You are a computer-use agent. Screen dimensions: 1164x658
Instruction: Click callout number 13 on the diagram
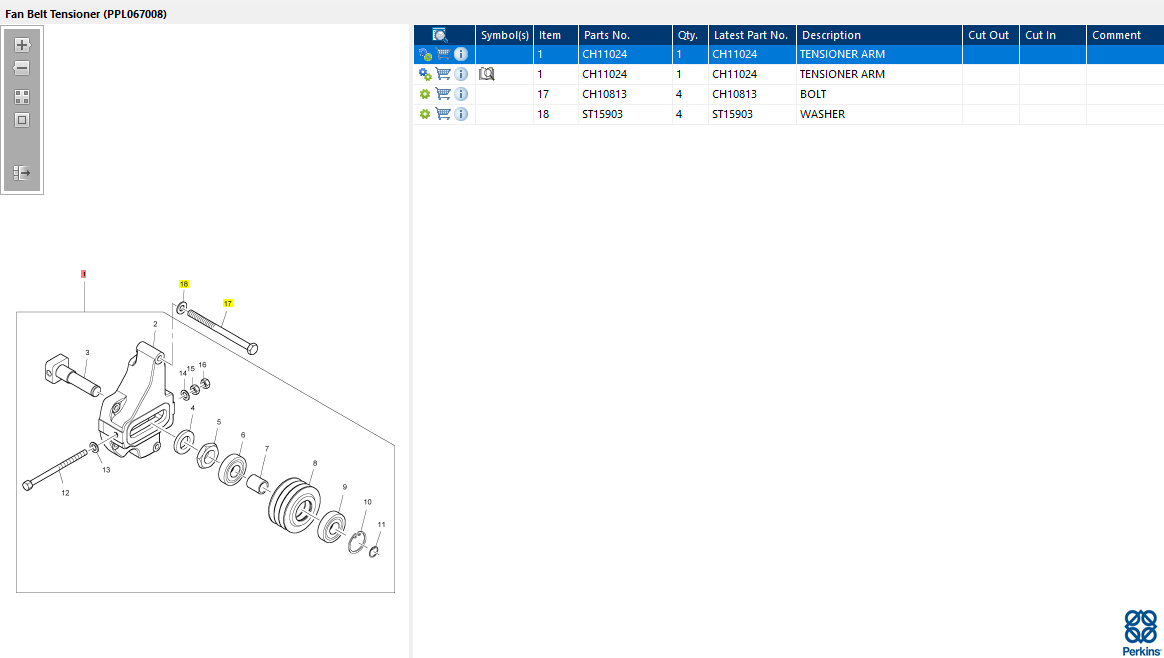[106, 469]
